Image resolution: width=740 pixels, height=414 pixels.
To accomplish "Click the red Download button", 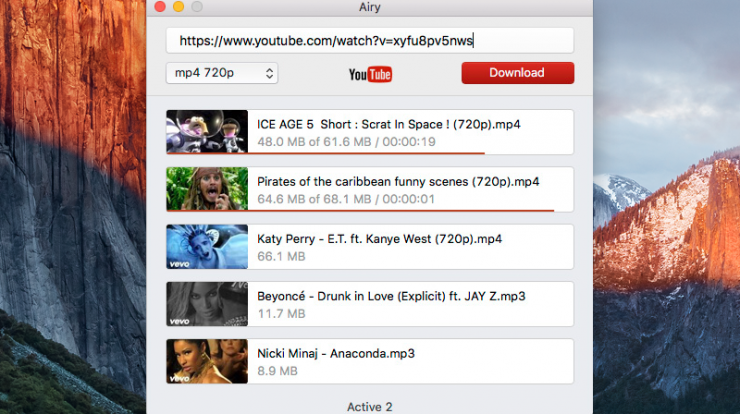I will [x=518, y=73].
